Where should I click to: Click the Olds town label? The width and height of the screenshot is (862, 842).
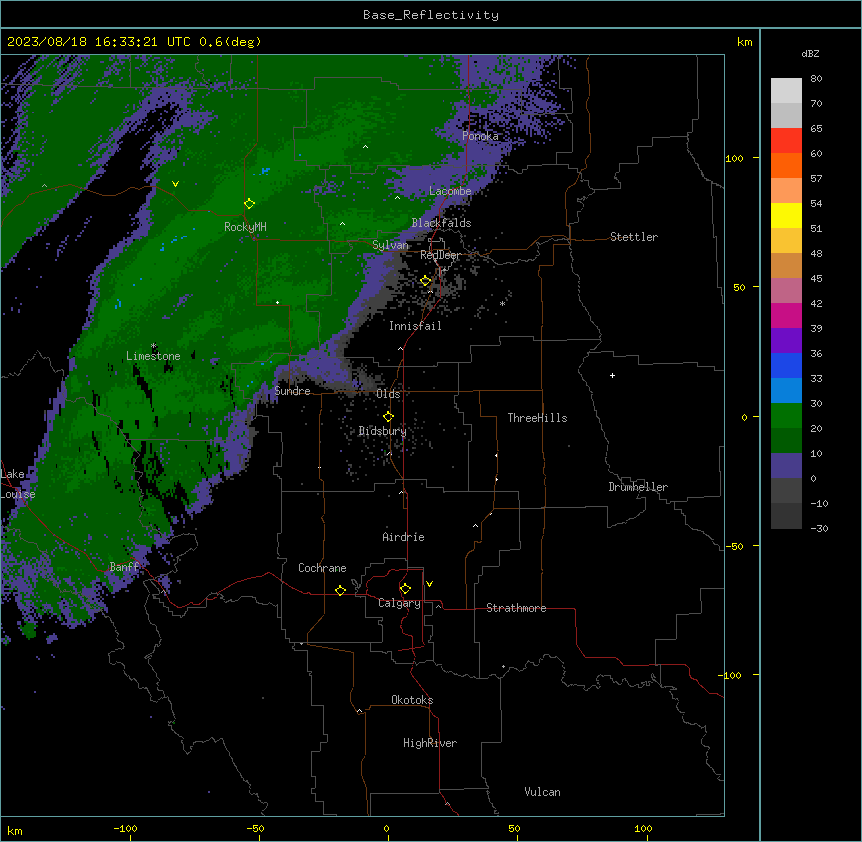(x=388, y=394)
